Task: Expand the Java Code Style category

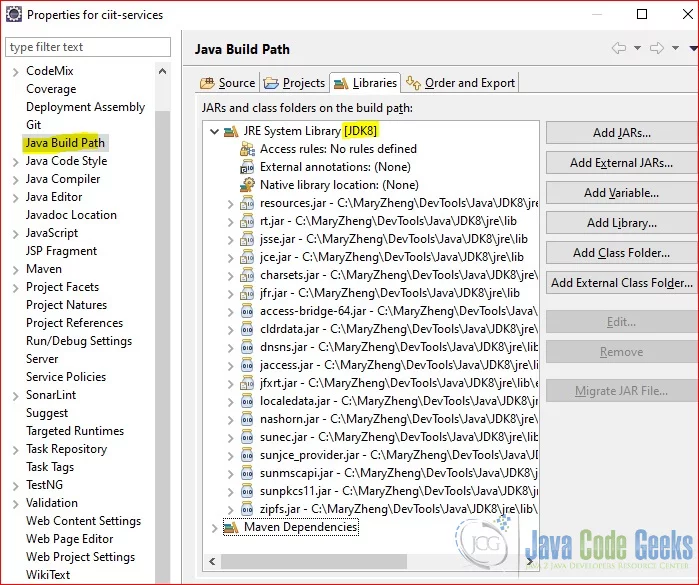Action: click(x=16, y=162)
